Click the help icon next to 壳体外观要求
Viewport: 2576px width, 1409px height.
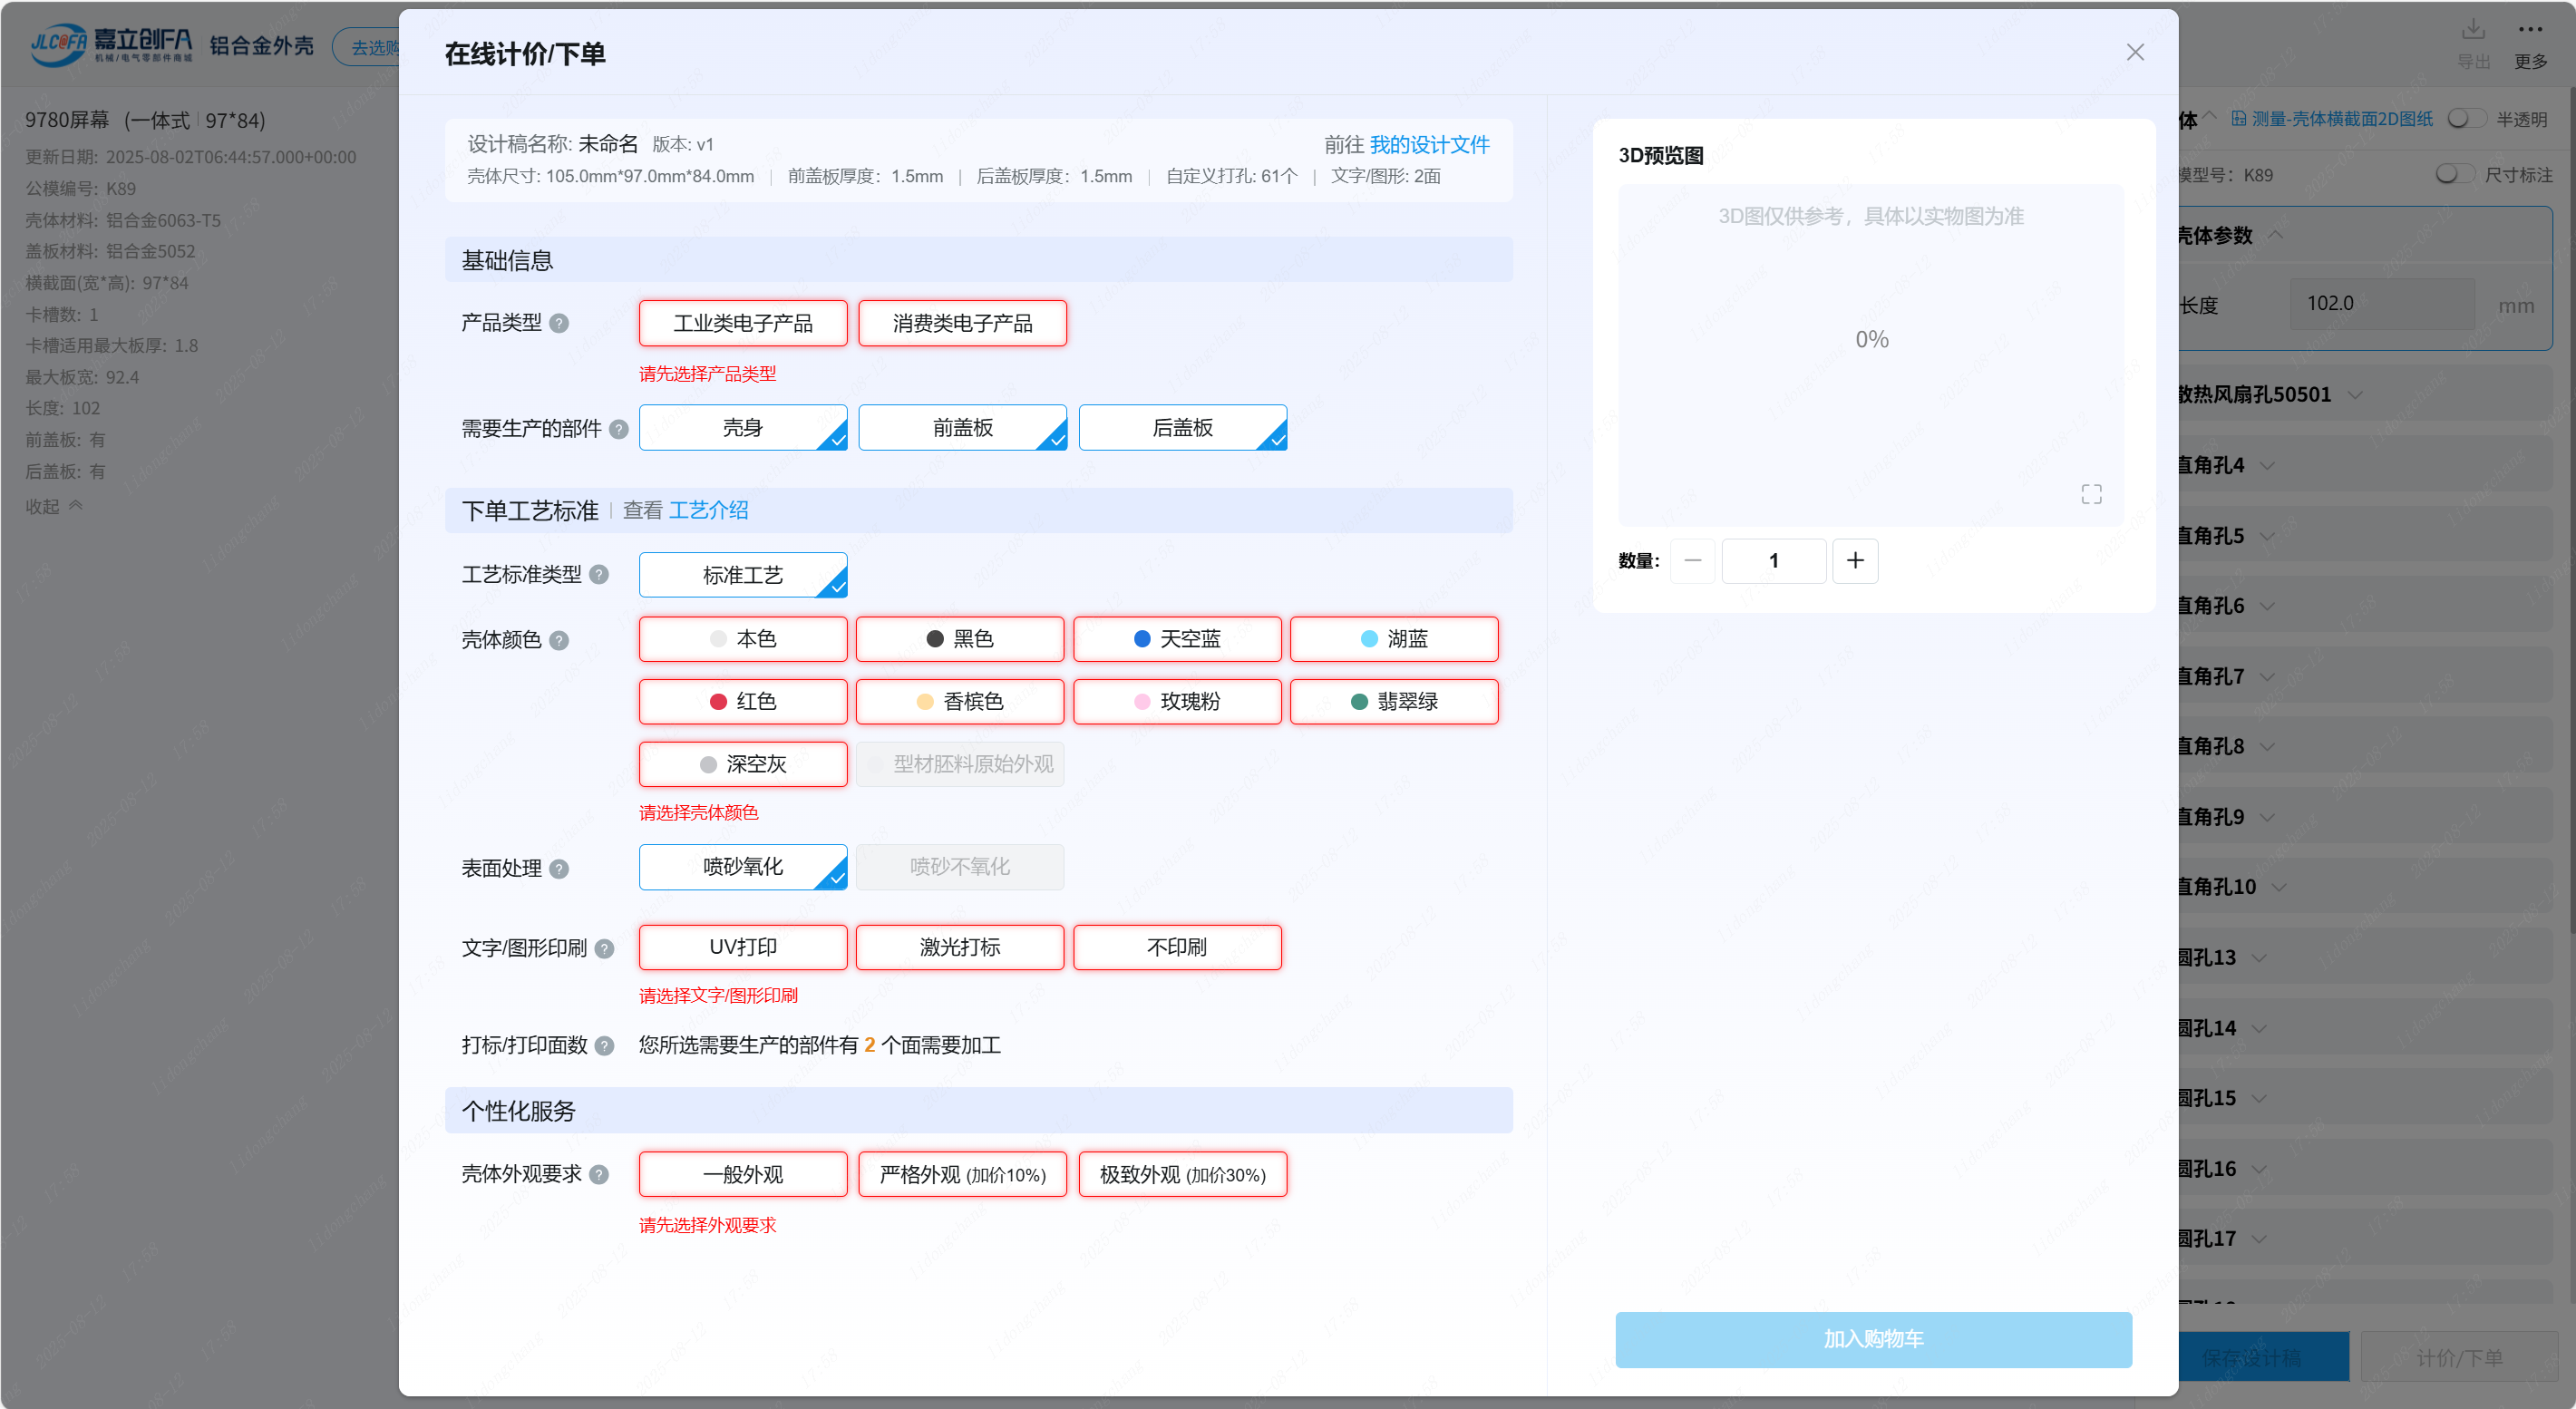coord(599,1174)
